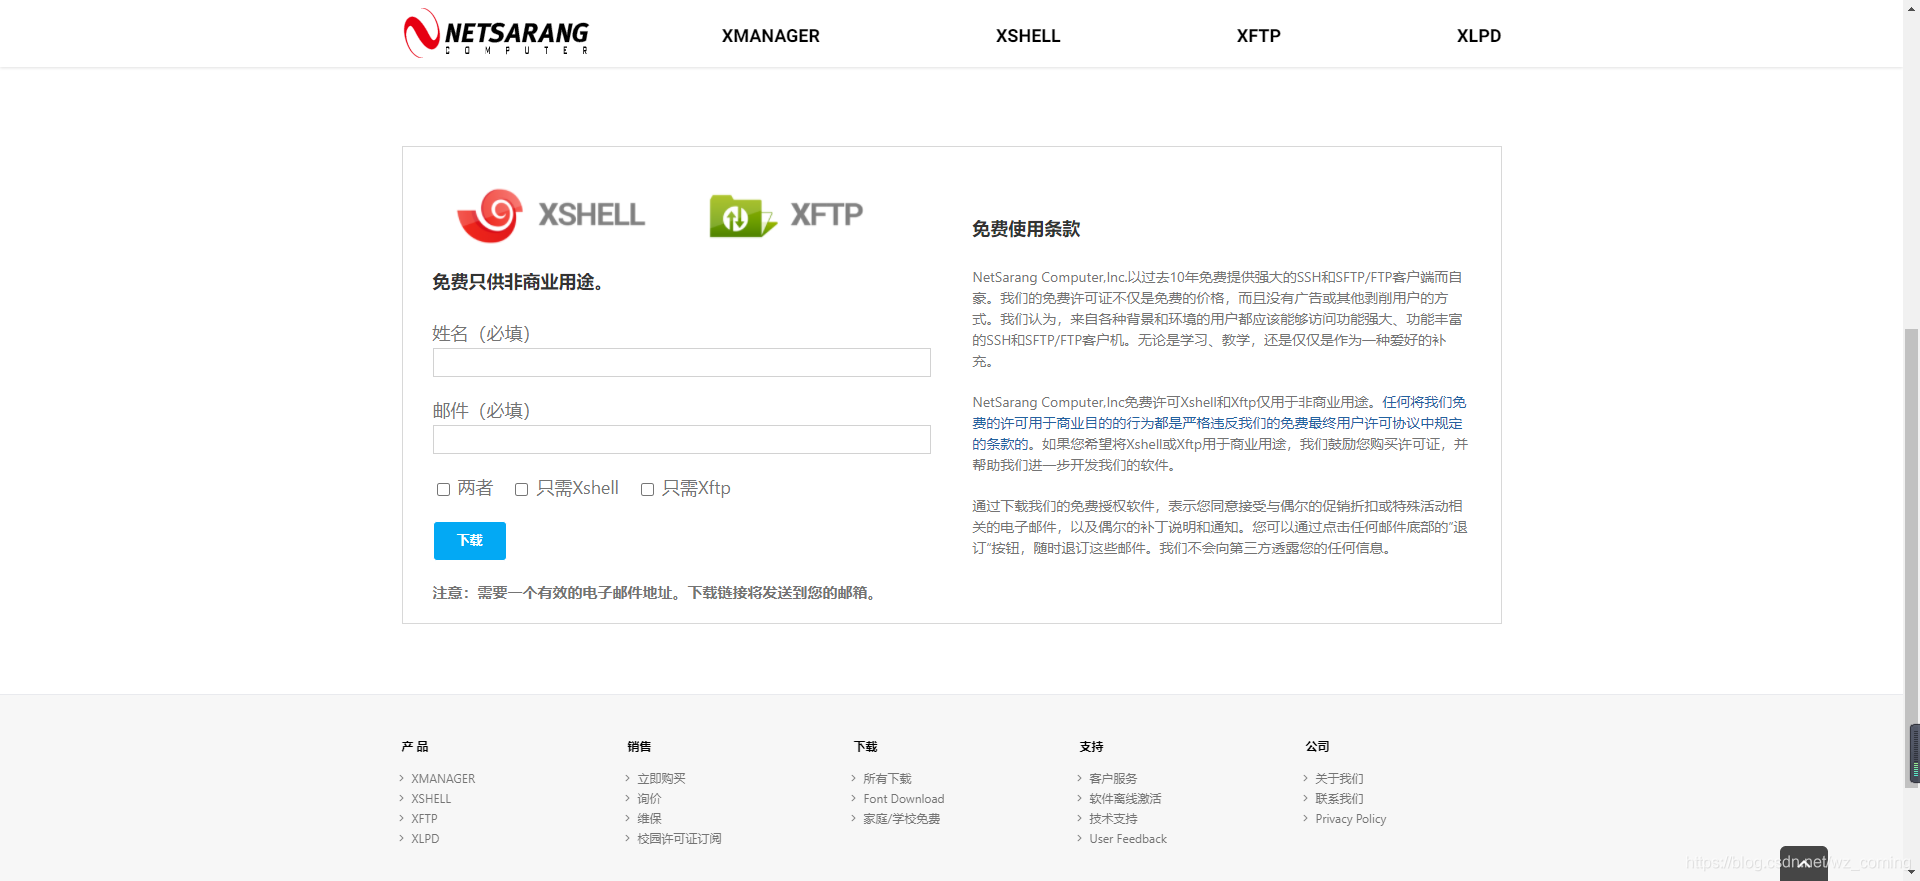1920x881 pixels.
Task: Open the XMANAGER navigation menu
Action: [x=770, y=36]
